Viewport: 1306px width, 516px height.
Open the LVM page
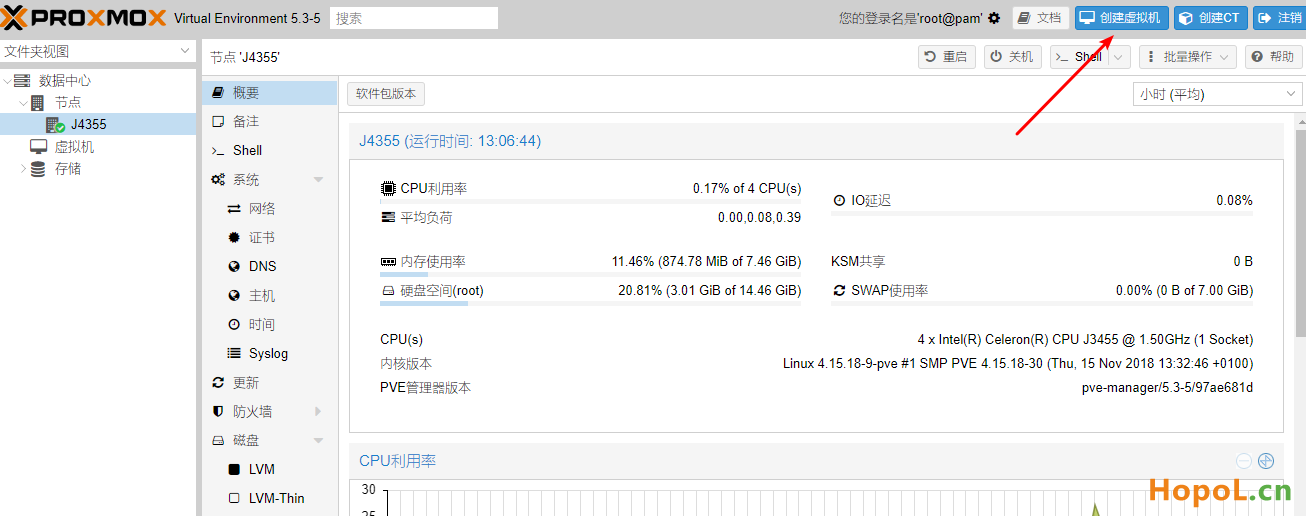(269, 470)
